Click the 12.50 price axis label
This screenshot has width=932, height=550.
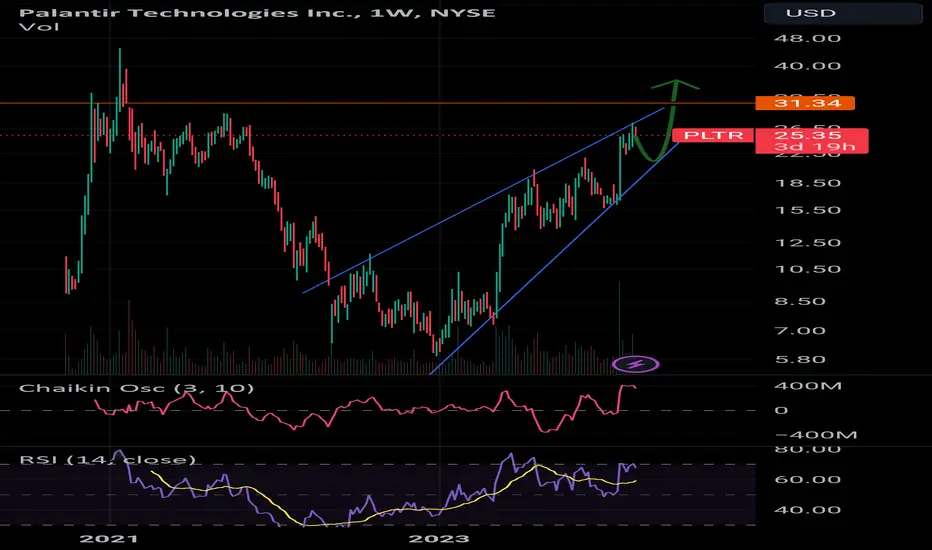coord(807,243)
